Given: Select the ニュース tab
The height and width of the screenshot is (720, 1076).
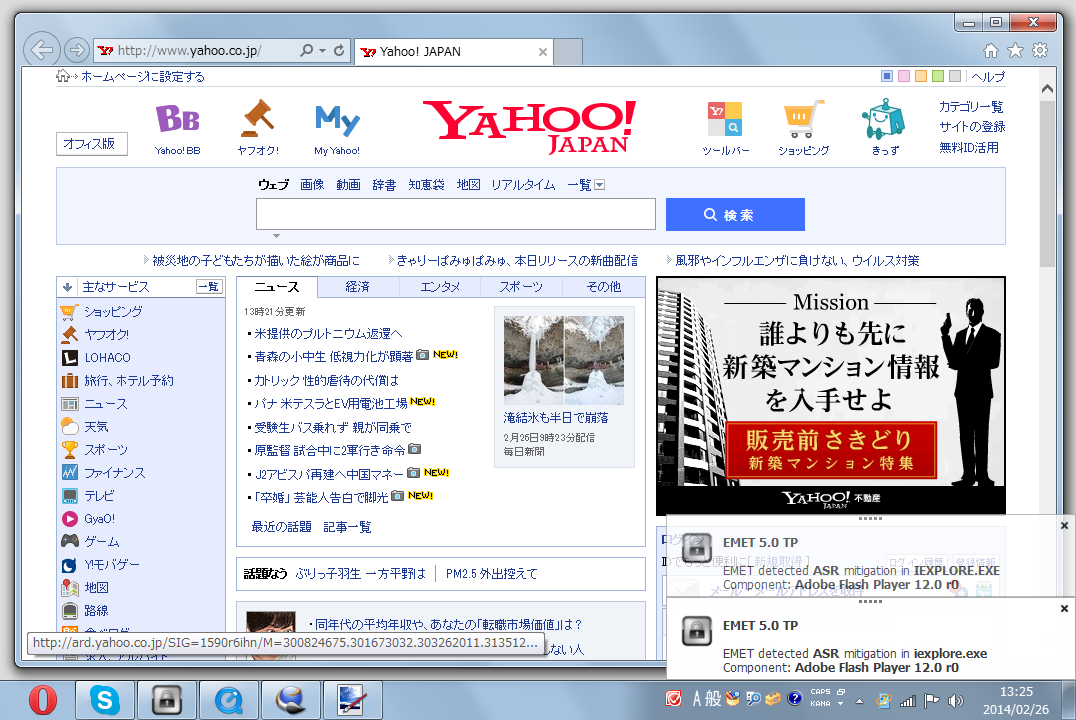Looking at the screenshot, I should pos(277,287).
